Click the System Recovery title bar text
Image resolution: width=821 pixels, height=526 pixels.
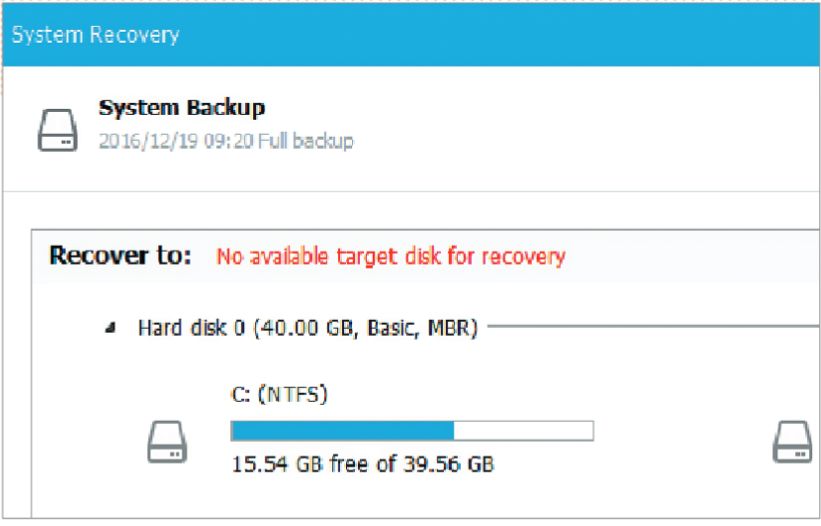tap(96, 35)
